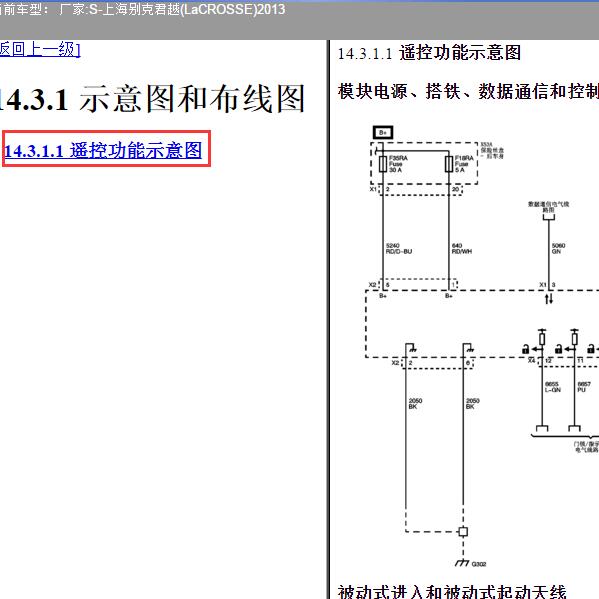Click the 被动式进入和被动式起动天线 heading
This screenshot has height=599, width=599.
(x=452, y=592)
